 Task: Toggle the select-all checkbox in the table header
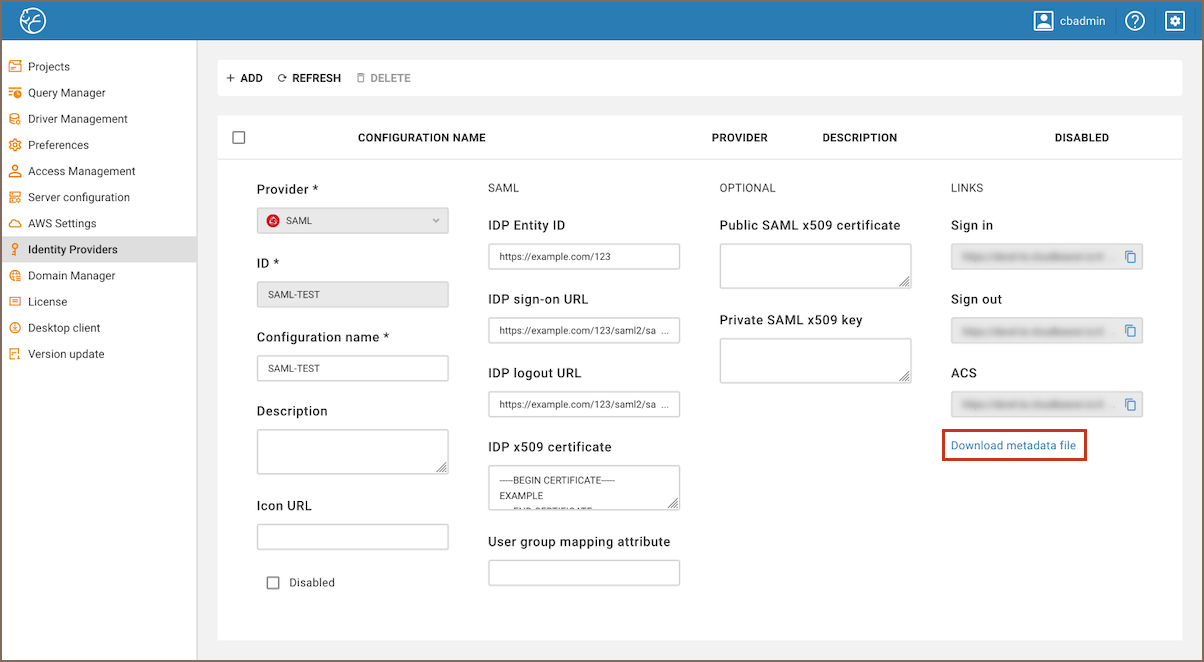(238, 137)
